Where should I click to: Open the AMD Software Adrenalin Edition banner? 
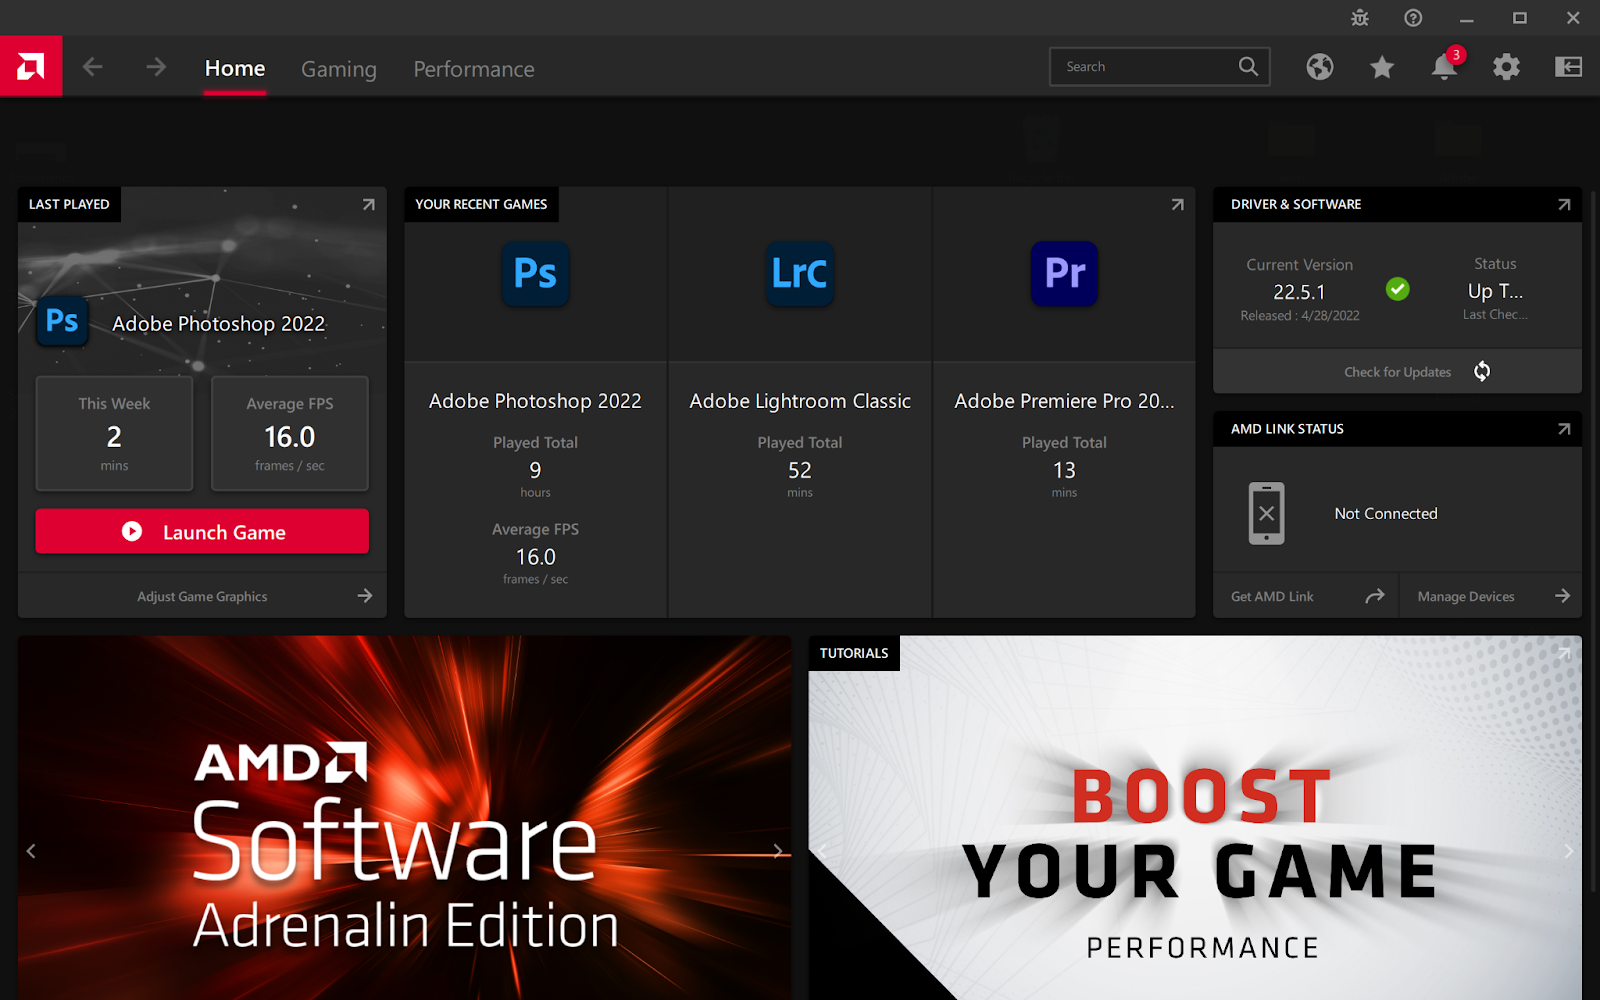(x=404, y=817)
